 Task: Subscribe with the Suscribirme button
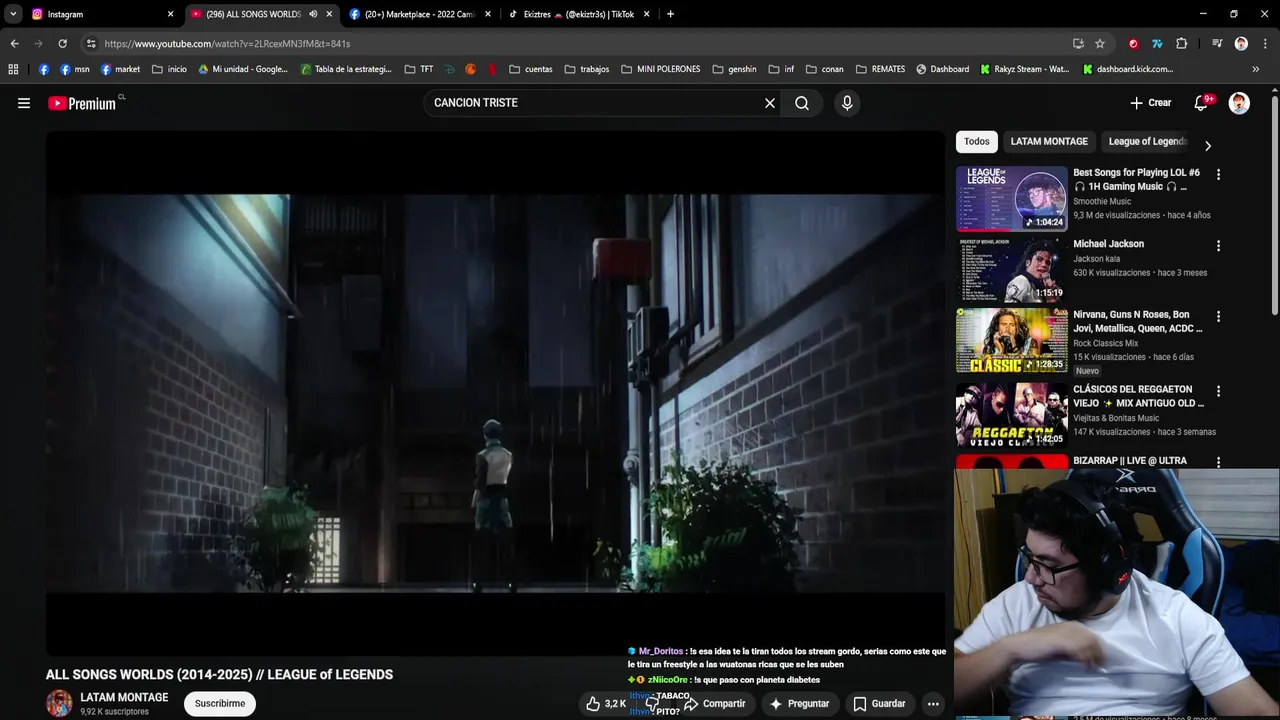(x=220, y=704)
